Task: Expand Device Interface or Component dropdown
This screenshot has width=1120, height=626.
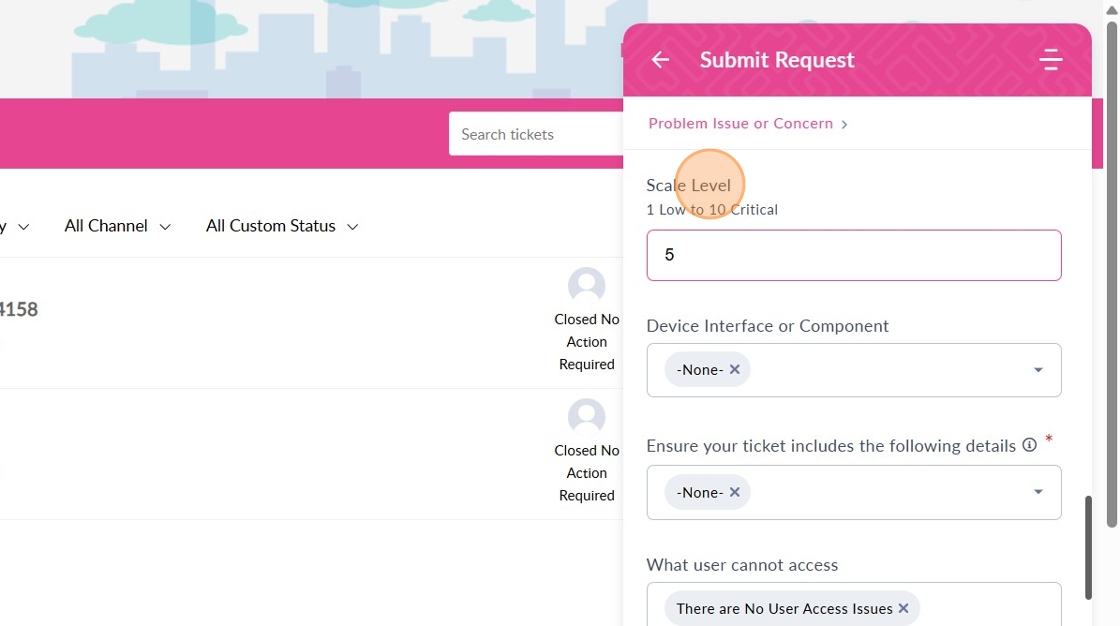Action: [1038, 370]
